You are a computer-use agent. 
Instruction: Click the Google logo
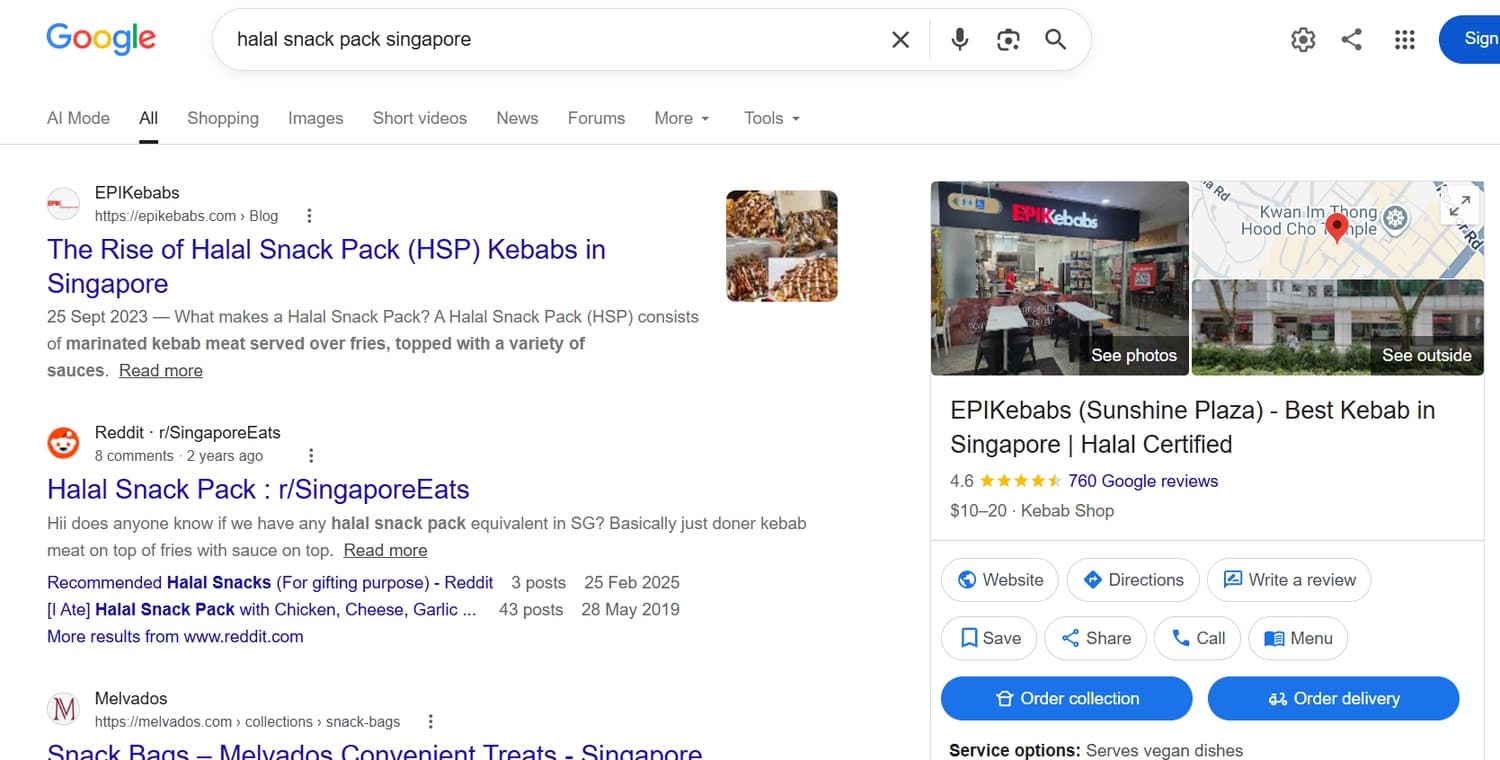(101, 38)
